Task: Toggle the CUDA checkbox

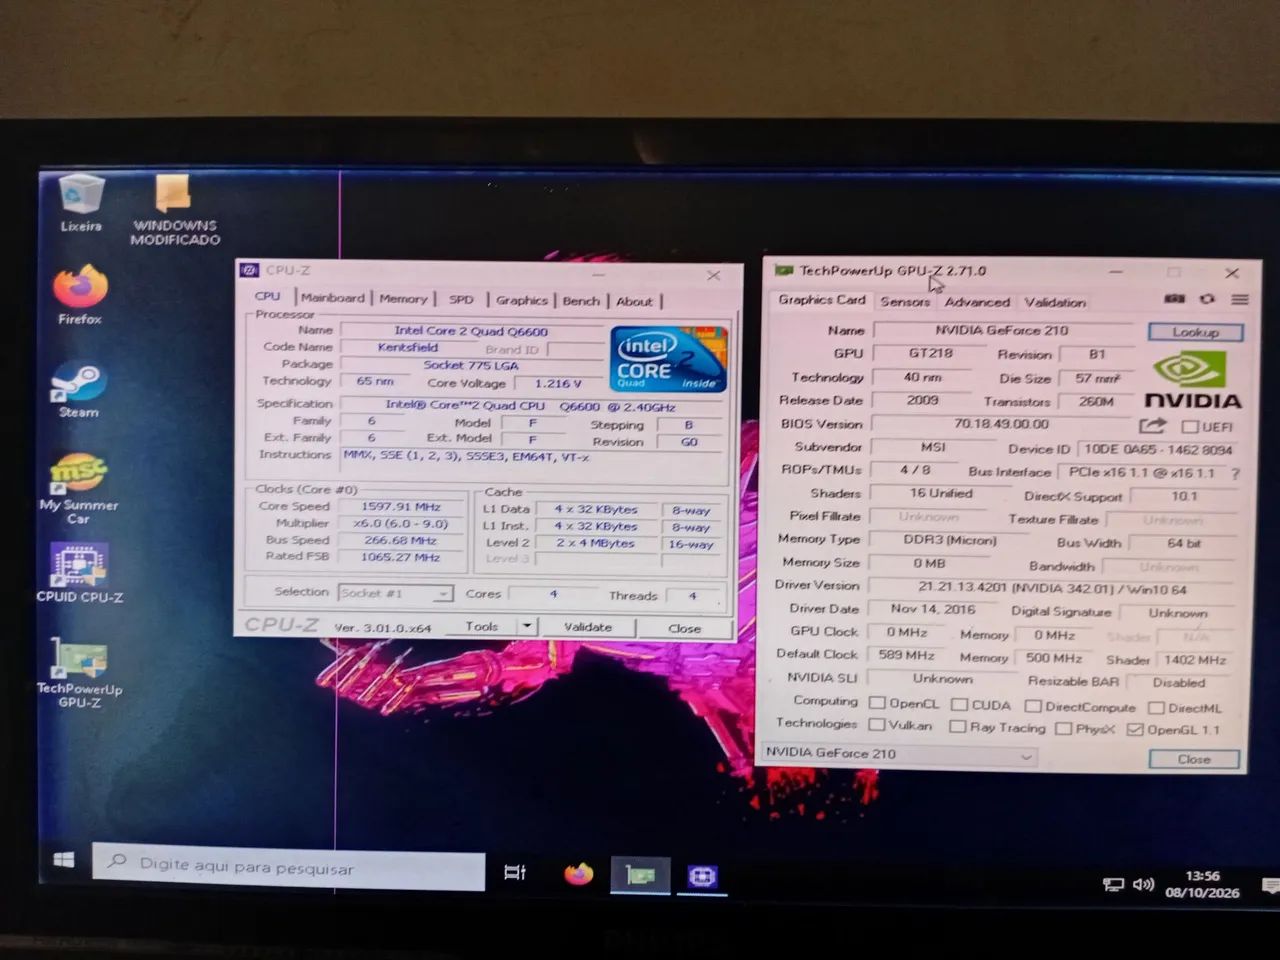Action: click(x=959, y=705)
